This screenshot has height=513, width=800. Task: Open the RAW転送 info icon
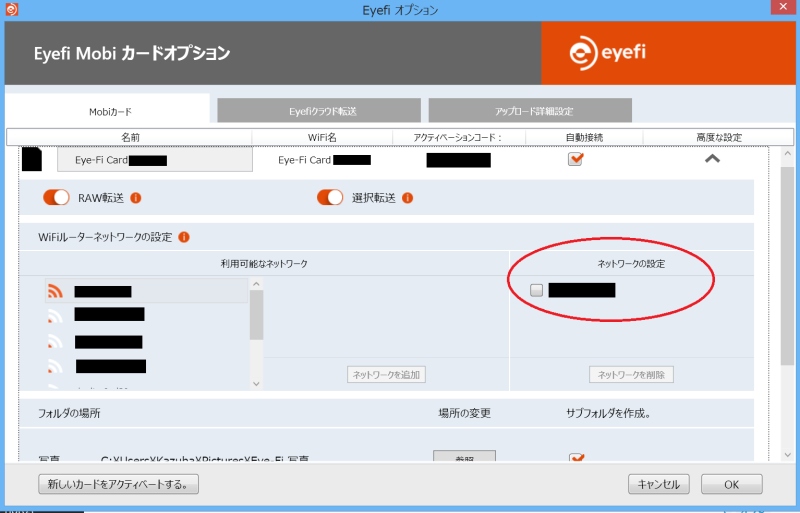click(136, 198)
